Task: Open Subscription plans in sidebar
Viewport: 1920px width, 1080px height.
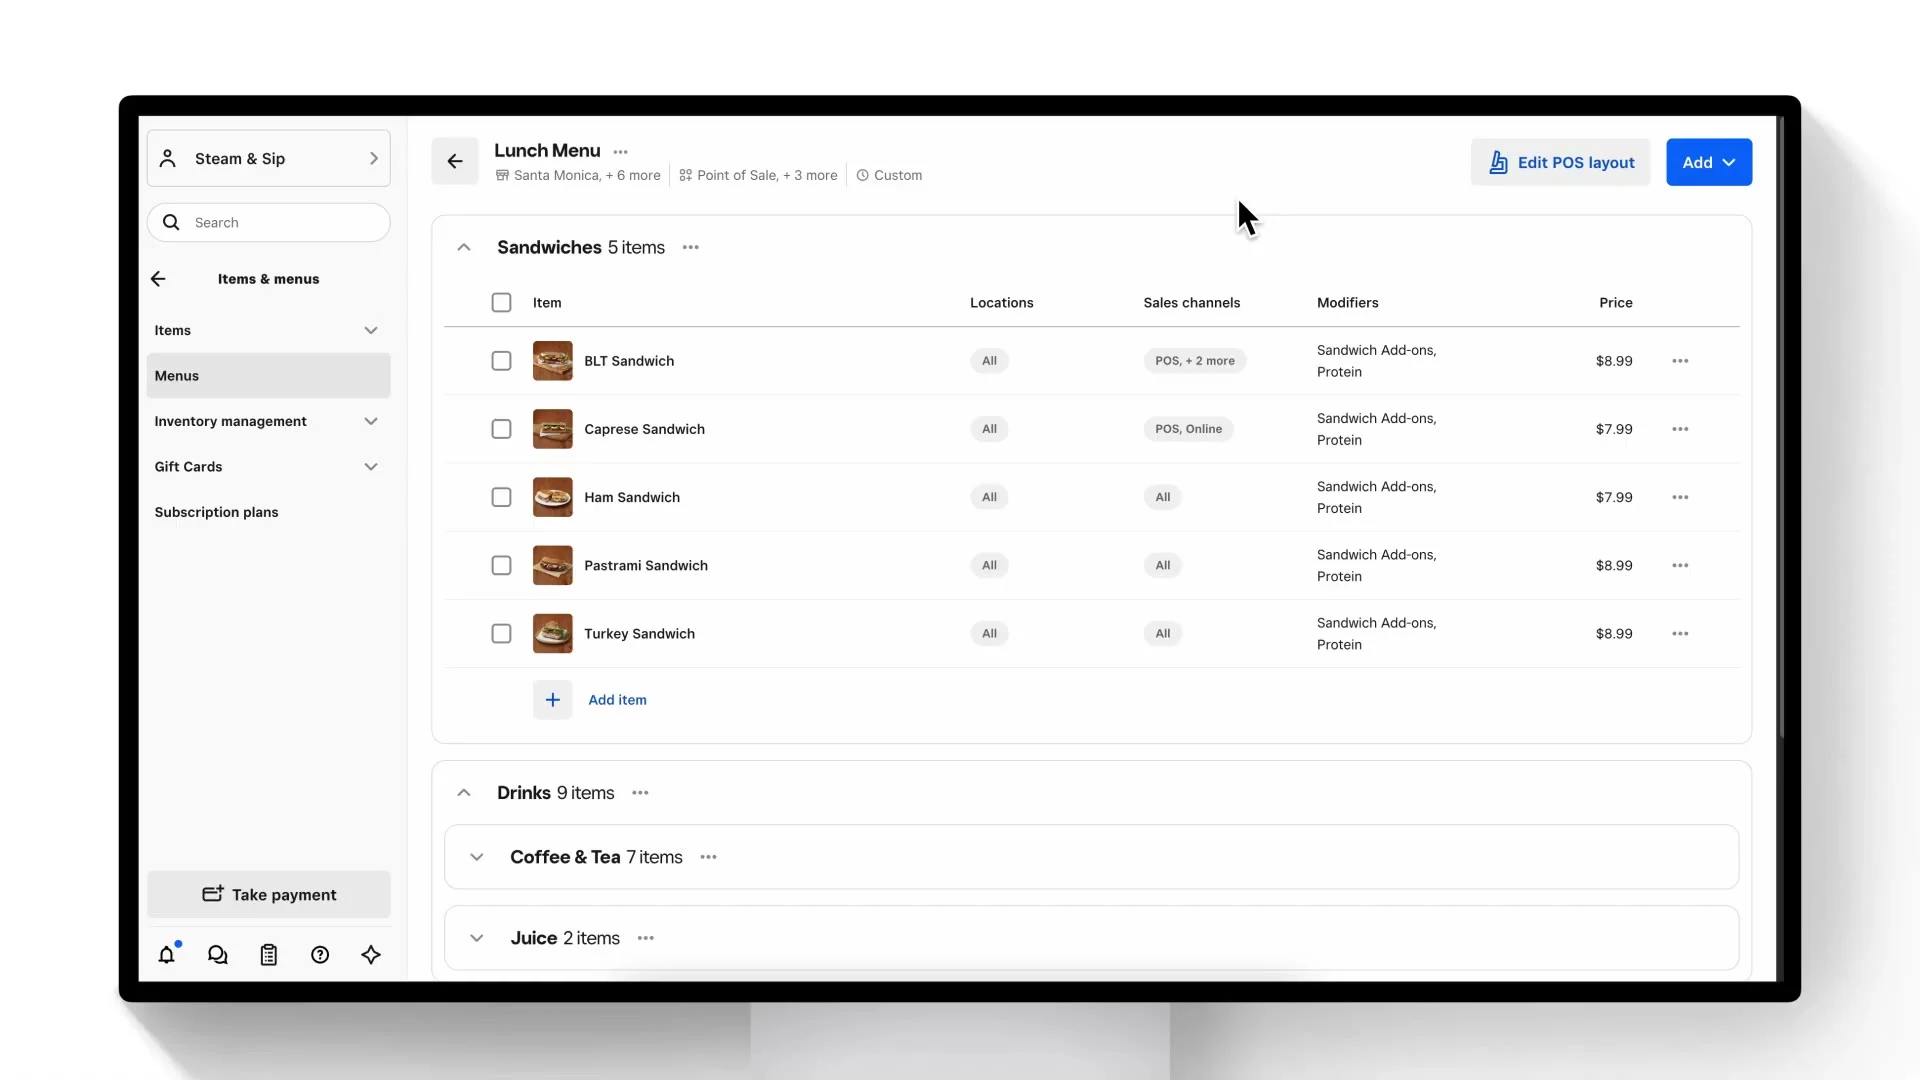Action: pos(217,512)
